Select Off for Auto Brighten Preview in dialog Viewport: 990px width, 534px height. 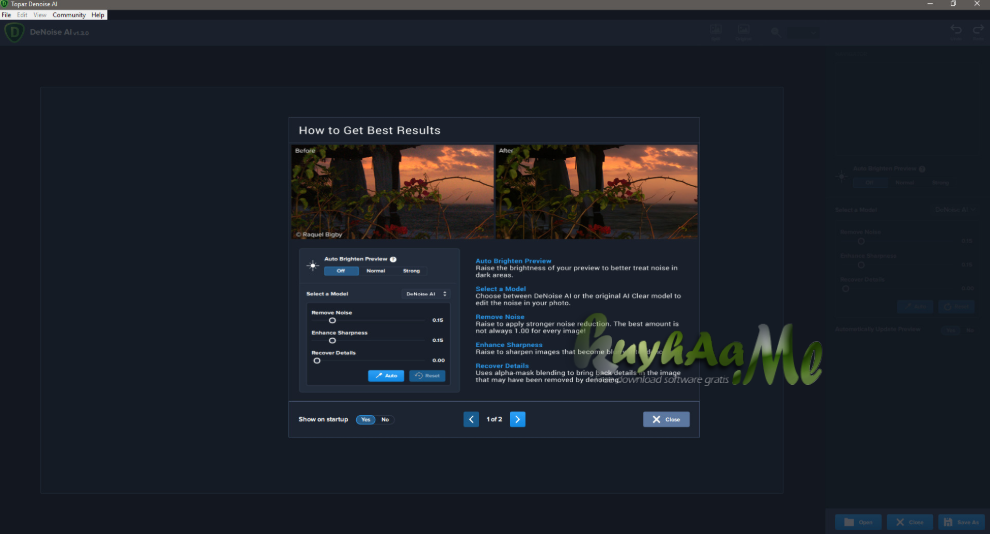(341, 271)
